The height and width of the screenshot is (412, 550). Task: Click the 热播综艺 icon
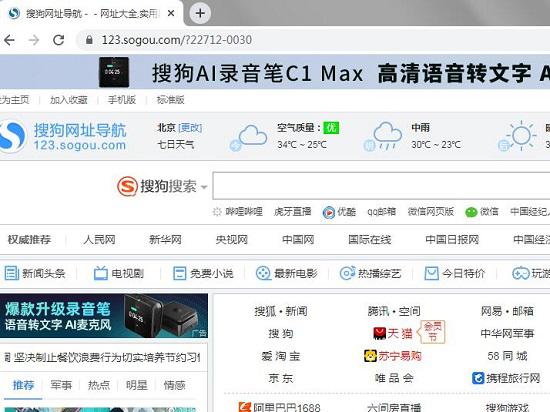click(x=347, y=273)
